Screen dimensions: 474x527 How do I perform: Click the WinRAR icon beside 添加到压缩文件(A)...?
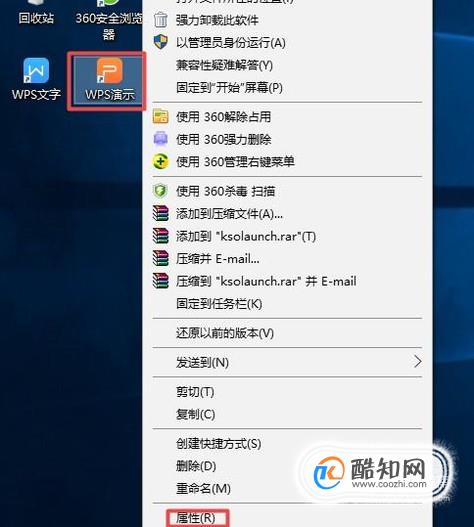(x=161, y=213)
